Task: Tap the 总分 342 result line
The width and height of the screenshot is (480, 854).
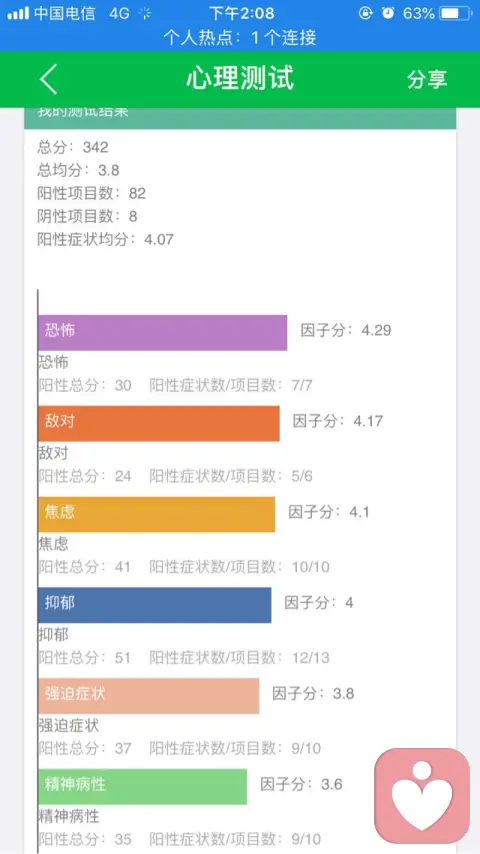Action: pos(73,147)
